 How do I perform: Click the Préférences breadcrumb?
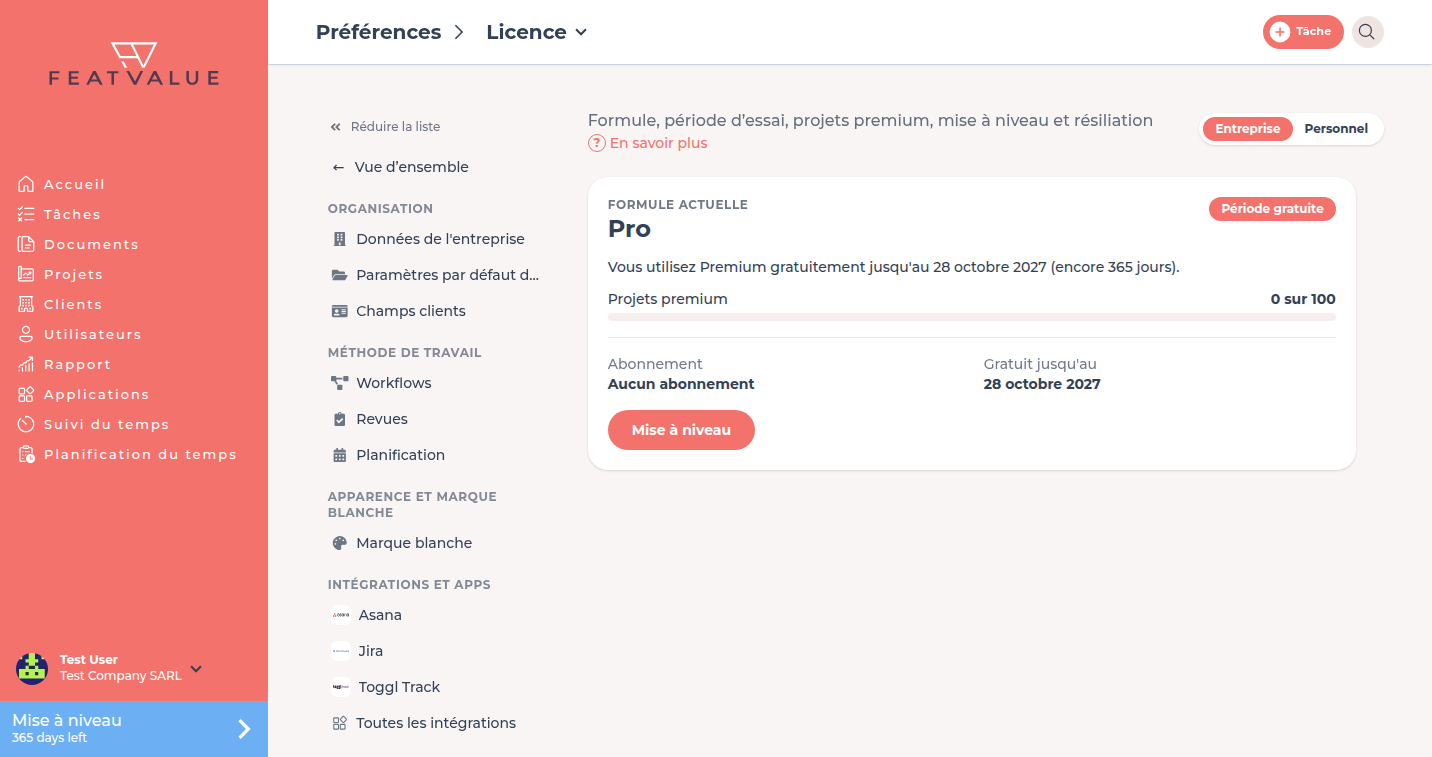coord(378,32)
